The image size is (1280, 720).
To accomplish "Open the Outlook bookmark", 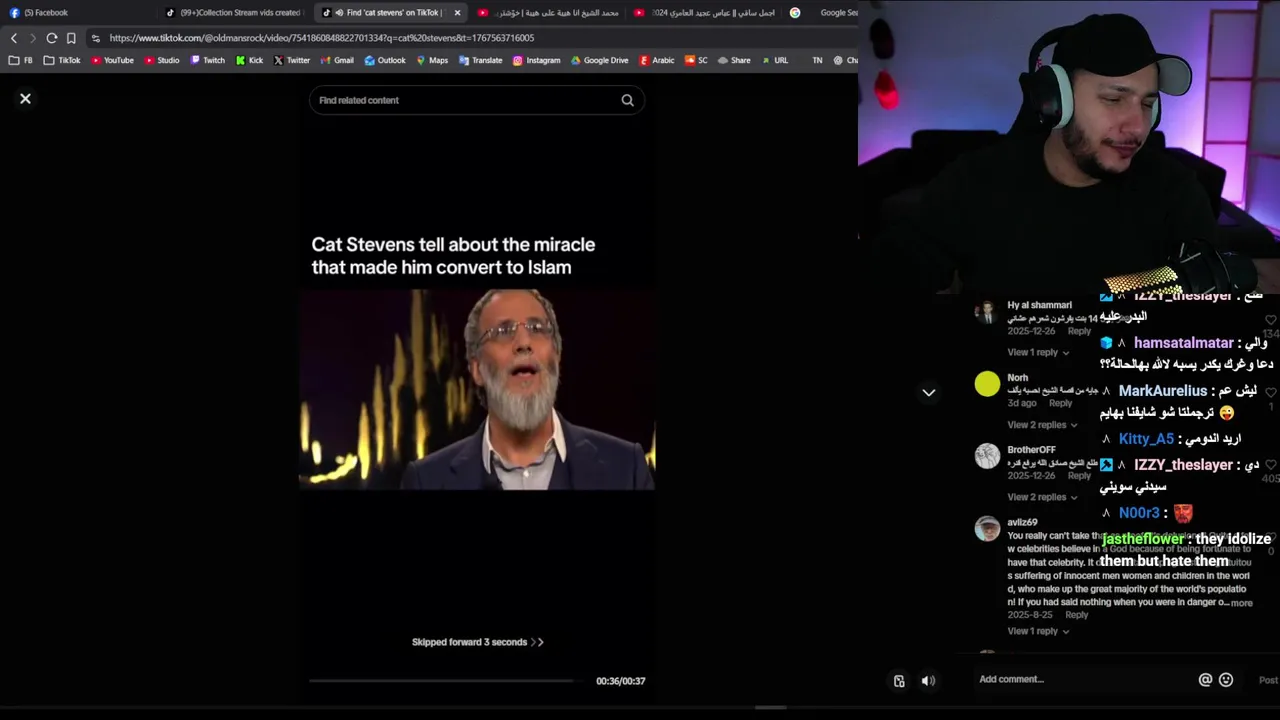I will [385, 60].
